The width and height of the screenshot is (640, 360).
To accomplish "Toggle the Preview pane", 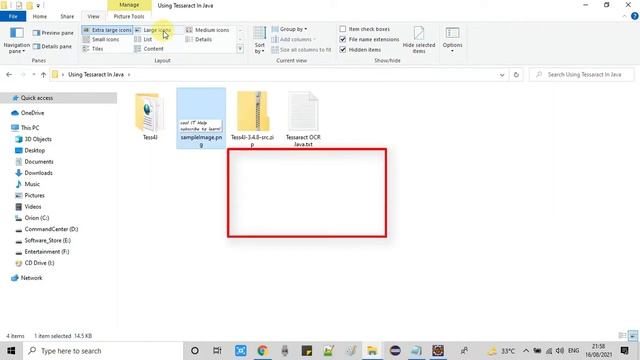I will click(53, 33).
